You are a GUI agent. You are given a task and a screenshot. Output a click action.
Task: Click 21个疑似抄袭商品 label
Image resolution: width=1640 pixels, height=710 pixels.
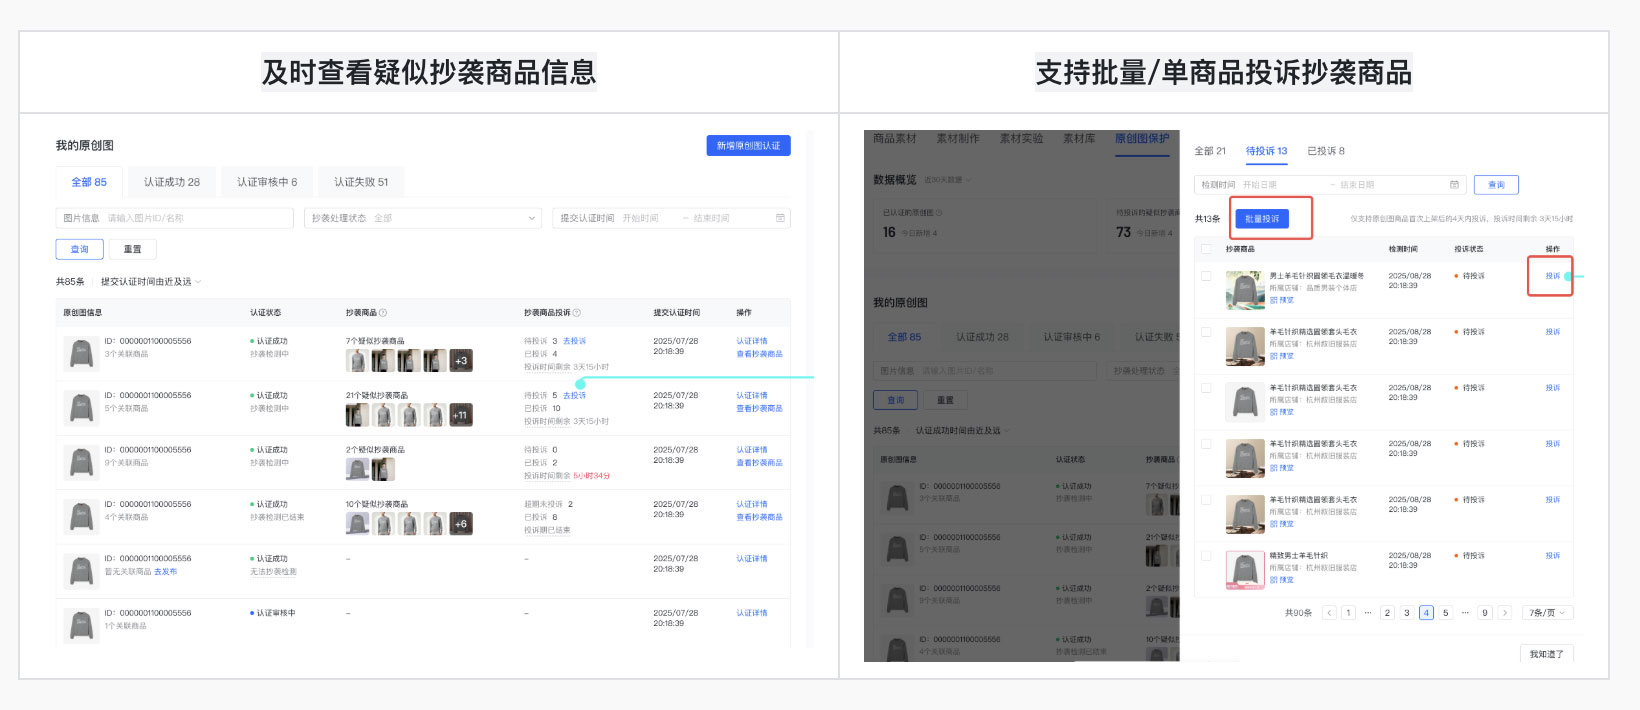pos(377,395)
